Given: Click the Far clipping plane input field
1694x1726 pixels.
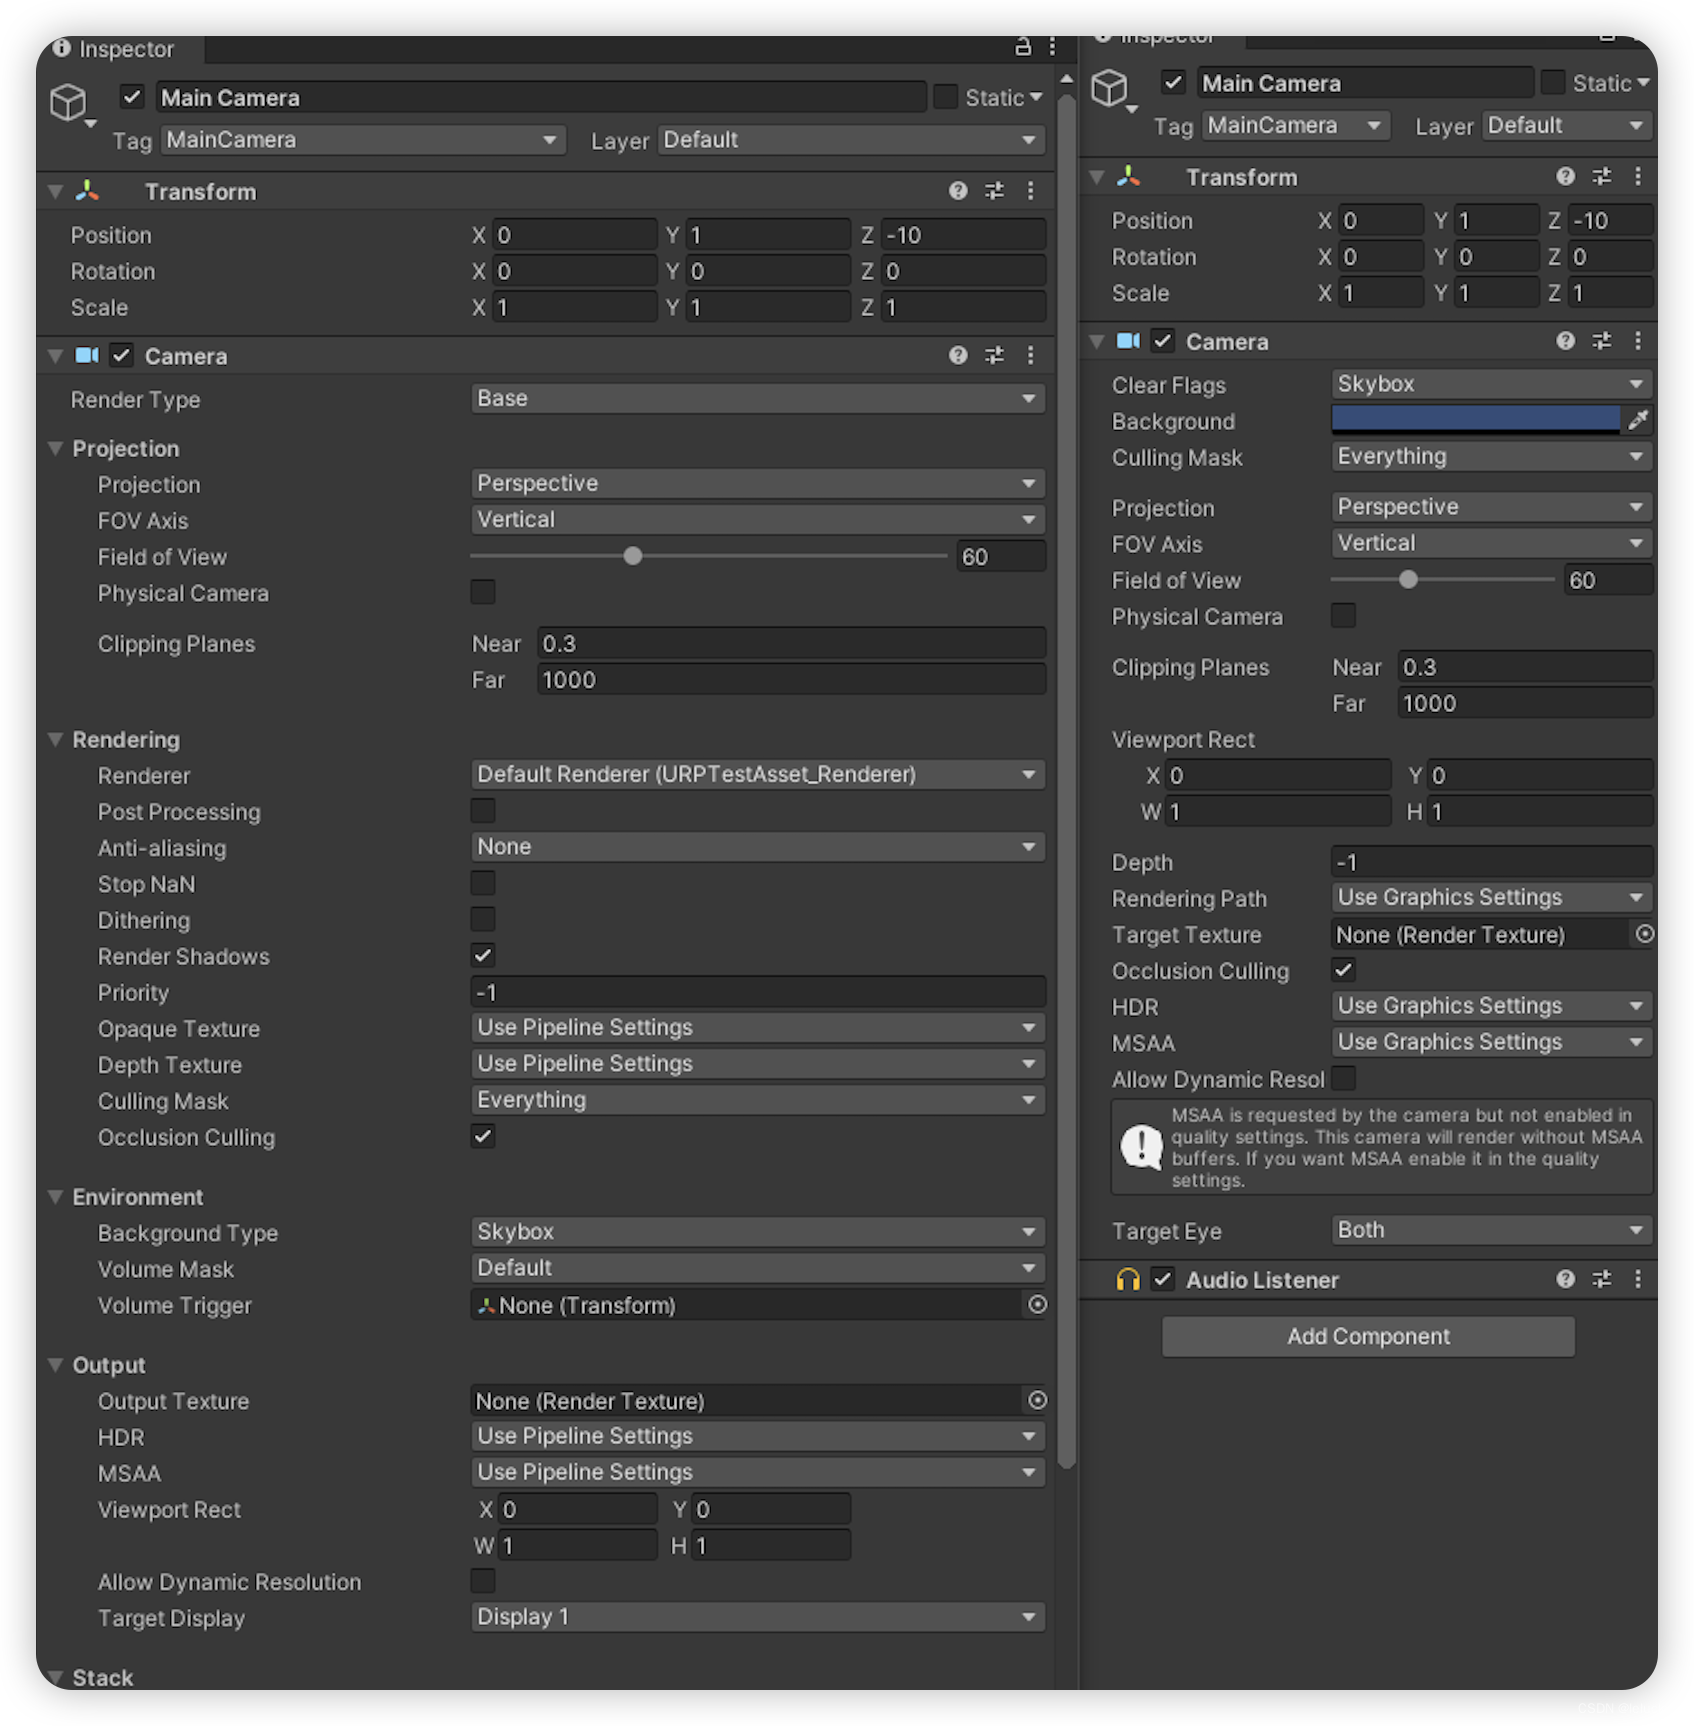Looking at the screenshot, I should coord(790,679).
